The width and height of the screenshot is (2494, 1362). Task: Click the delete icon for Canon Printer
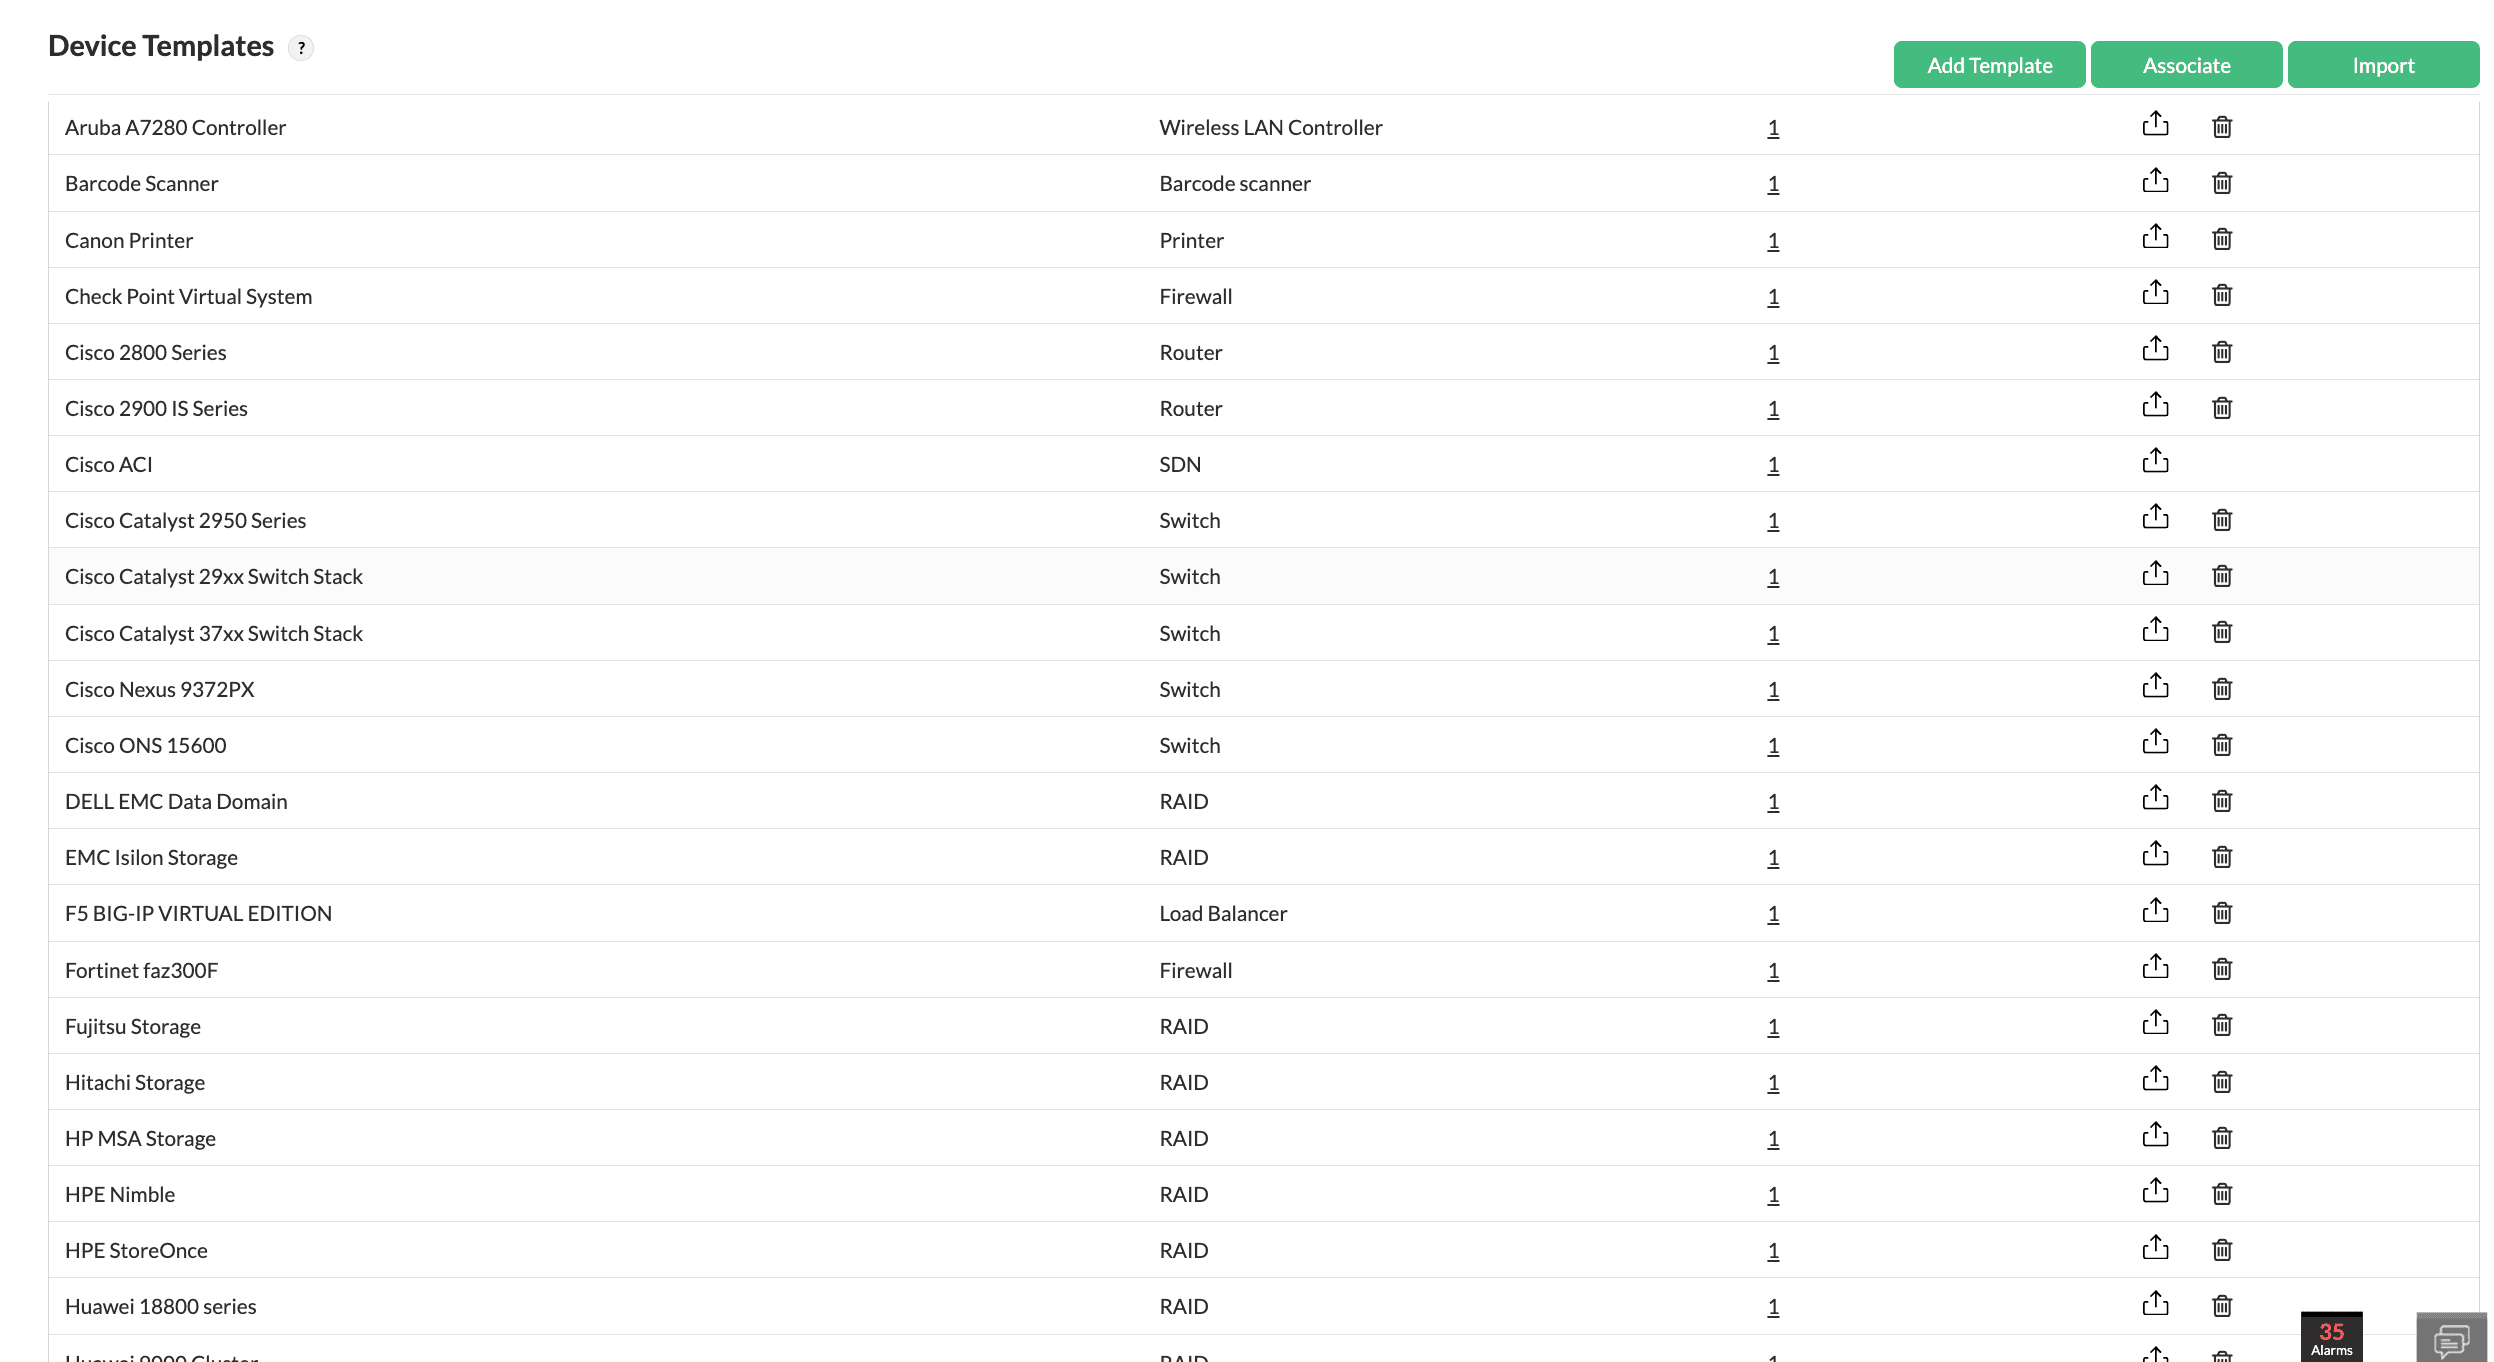coord(2221,238)
